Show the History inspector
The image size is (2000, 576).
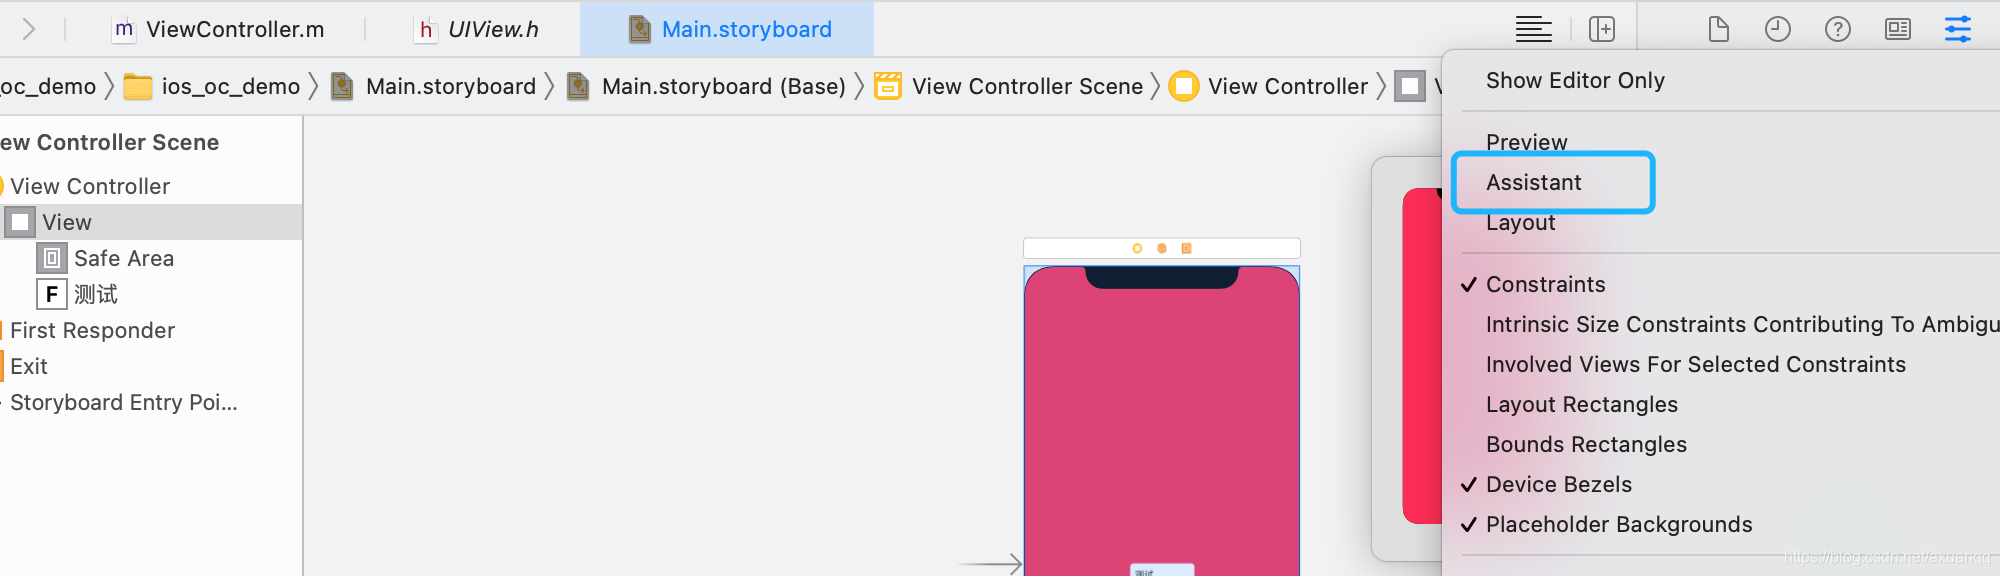[x=1777, y=29]
